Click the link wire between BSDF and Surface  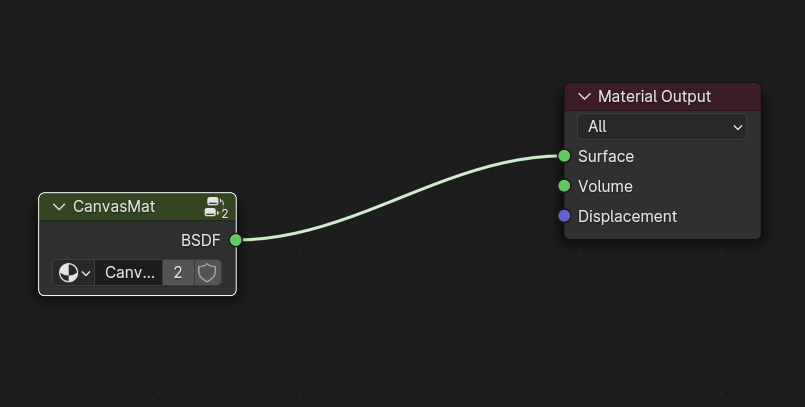click(400, 198)
